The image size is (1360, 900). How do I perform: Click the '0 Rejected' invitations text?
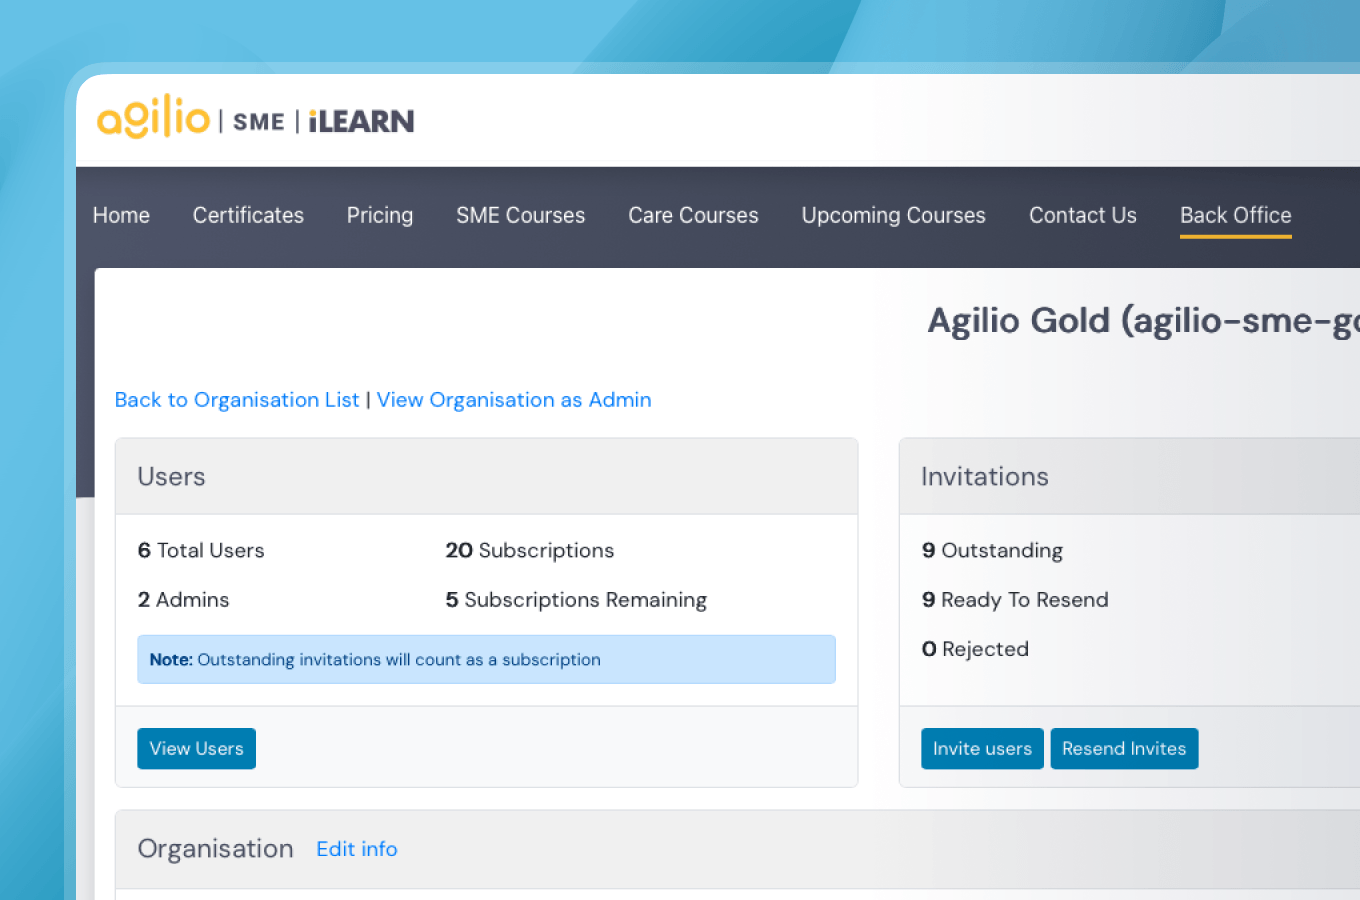[975, 649]
